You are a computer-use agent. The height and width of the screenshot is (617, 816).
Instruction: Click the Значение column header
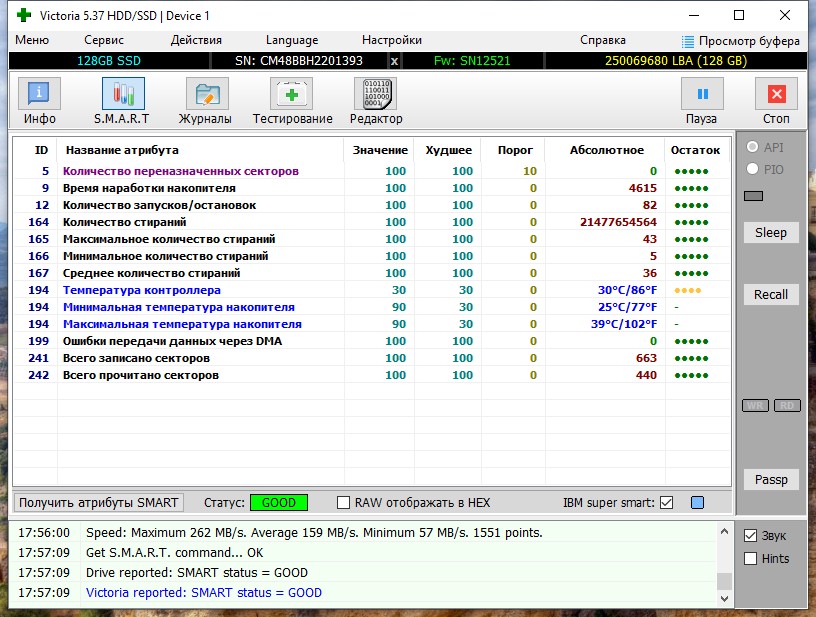[380, 150]
